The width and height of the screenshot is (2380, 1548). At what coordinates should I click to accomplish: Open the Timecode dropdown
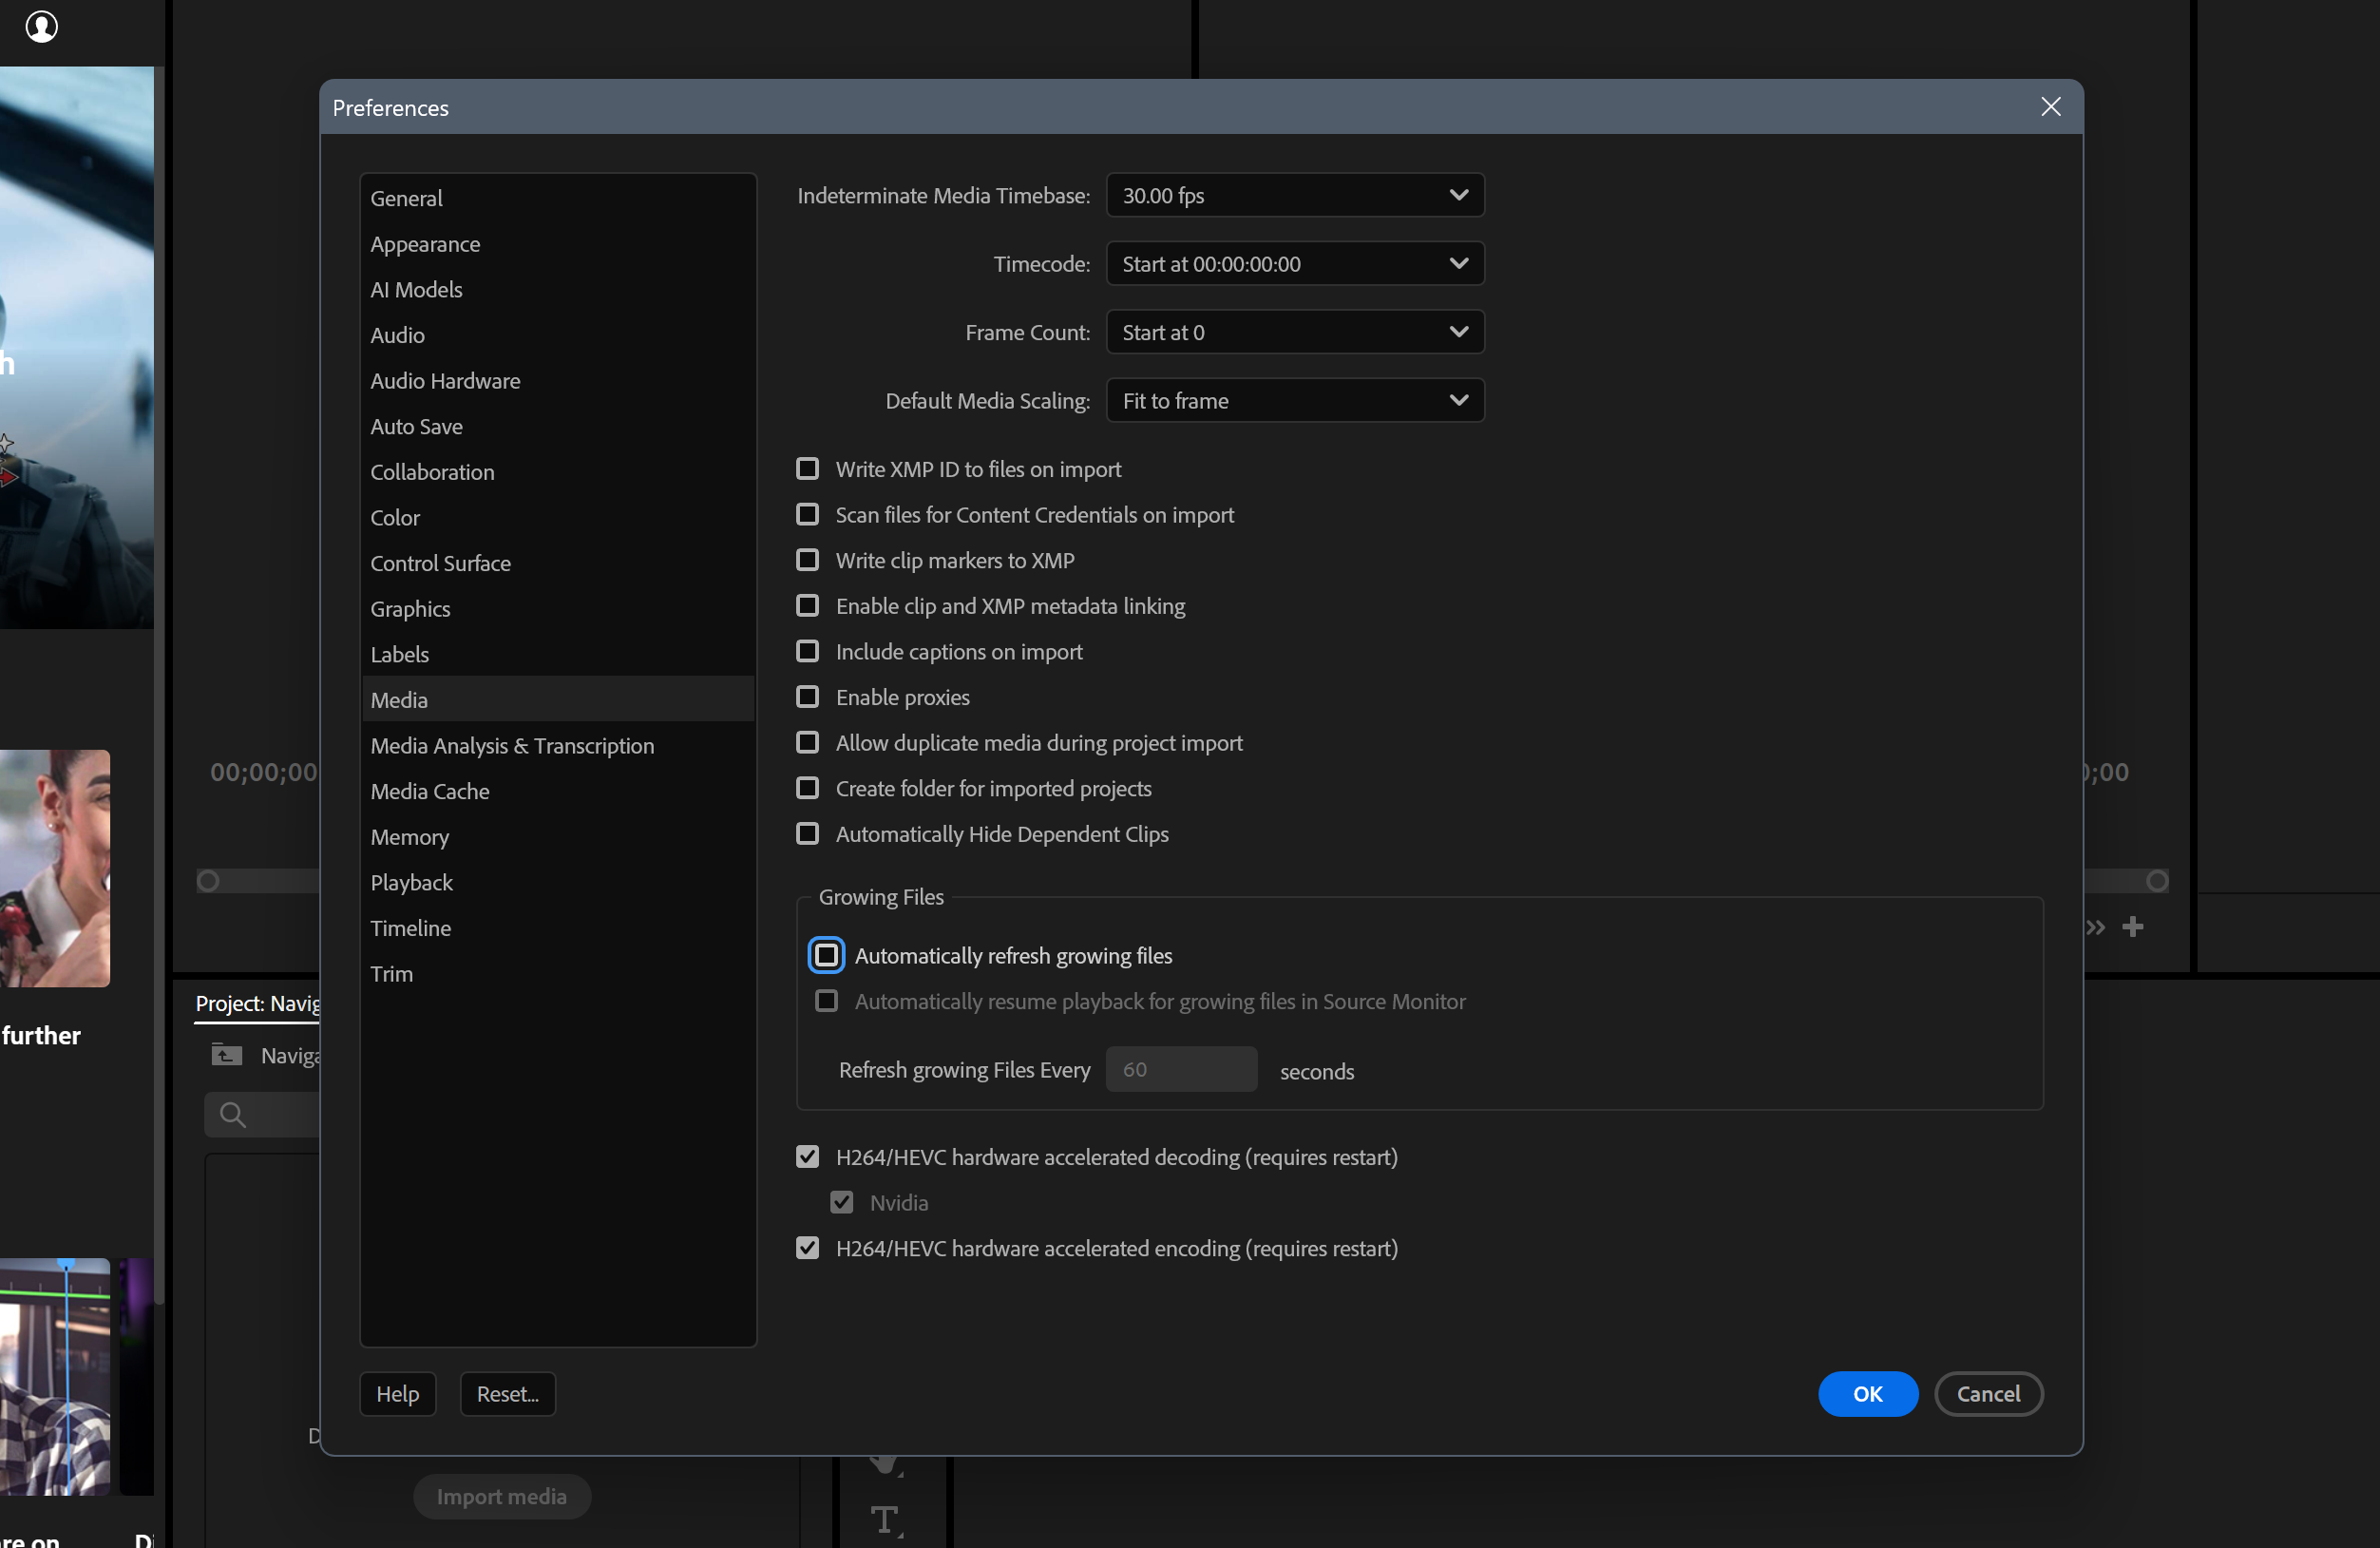coord(1295,264)
